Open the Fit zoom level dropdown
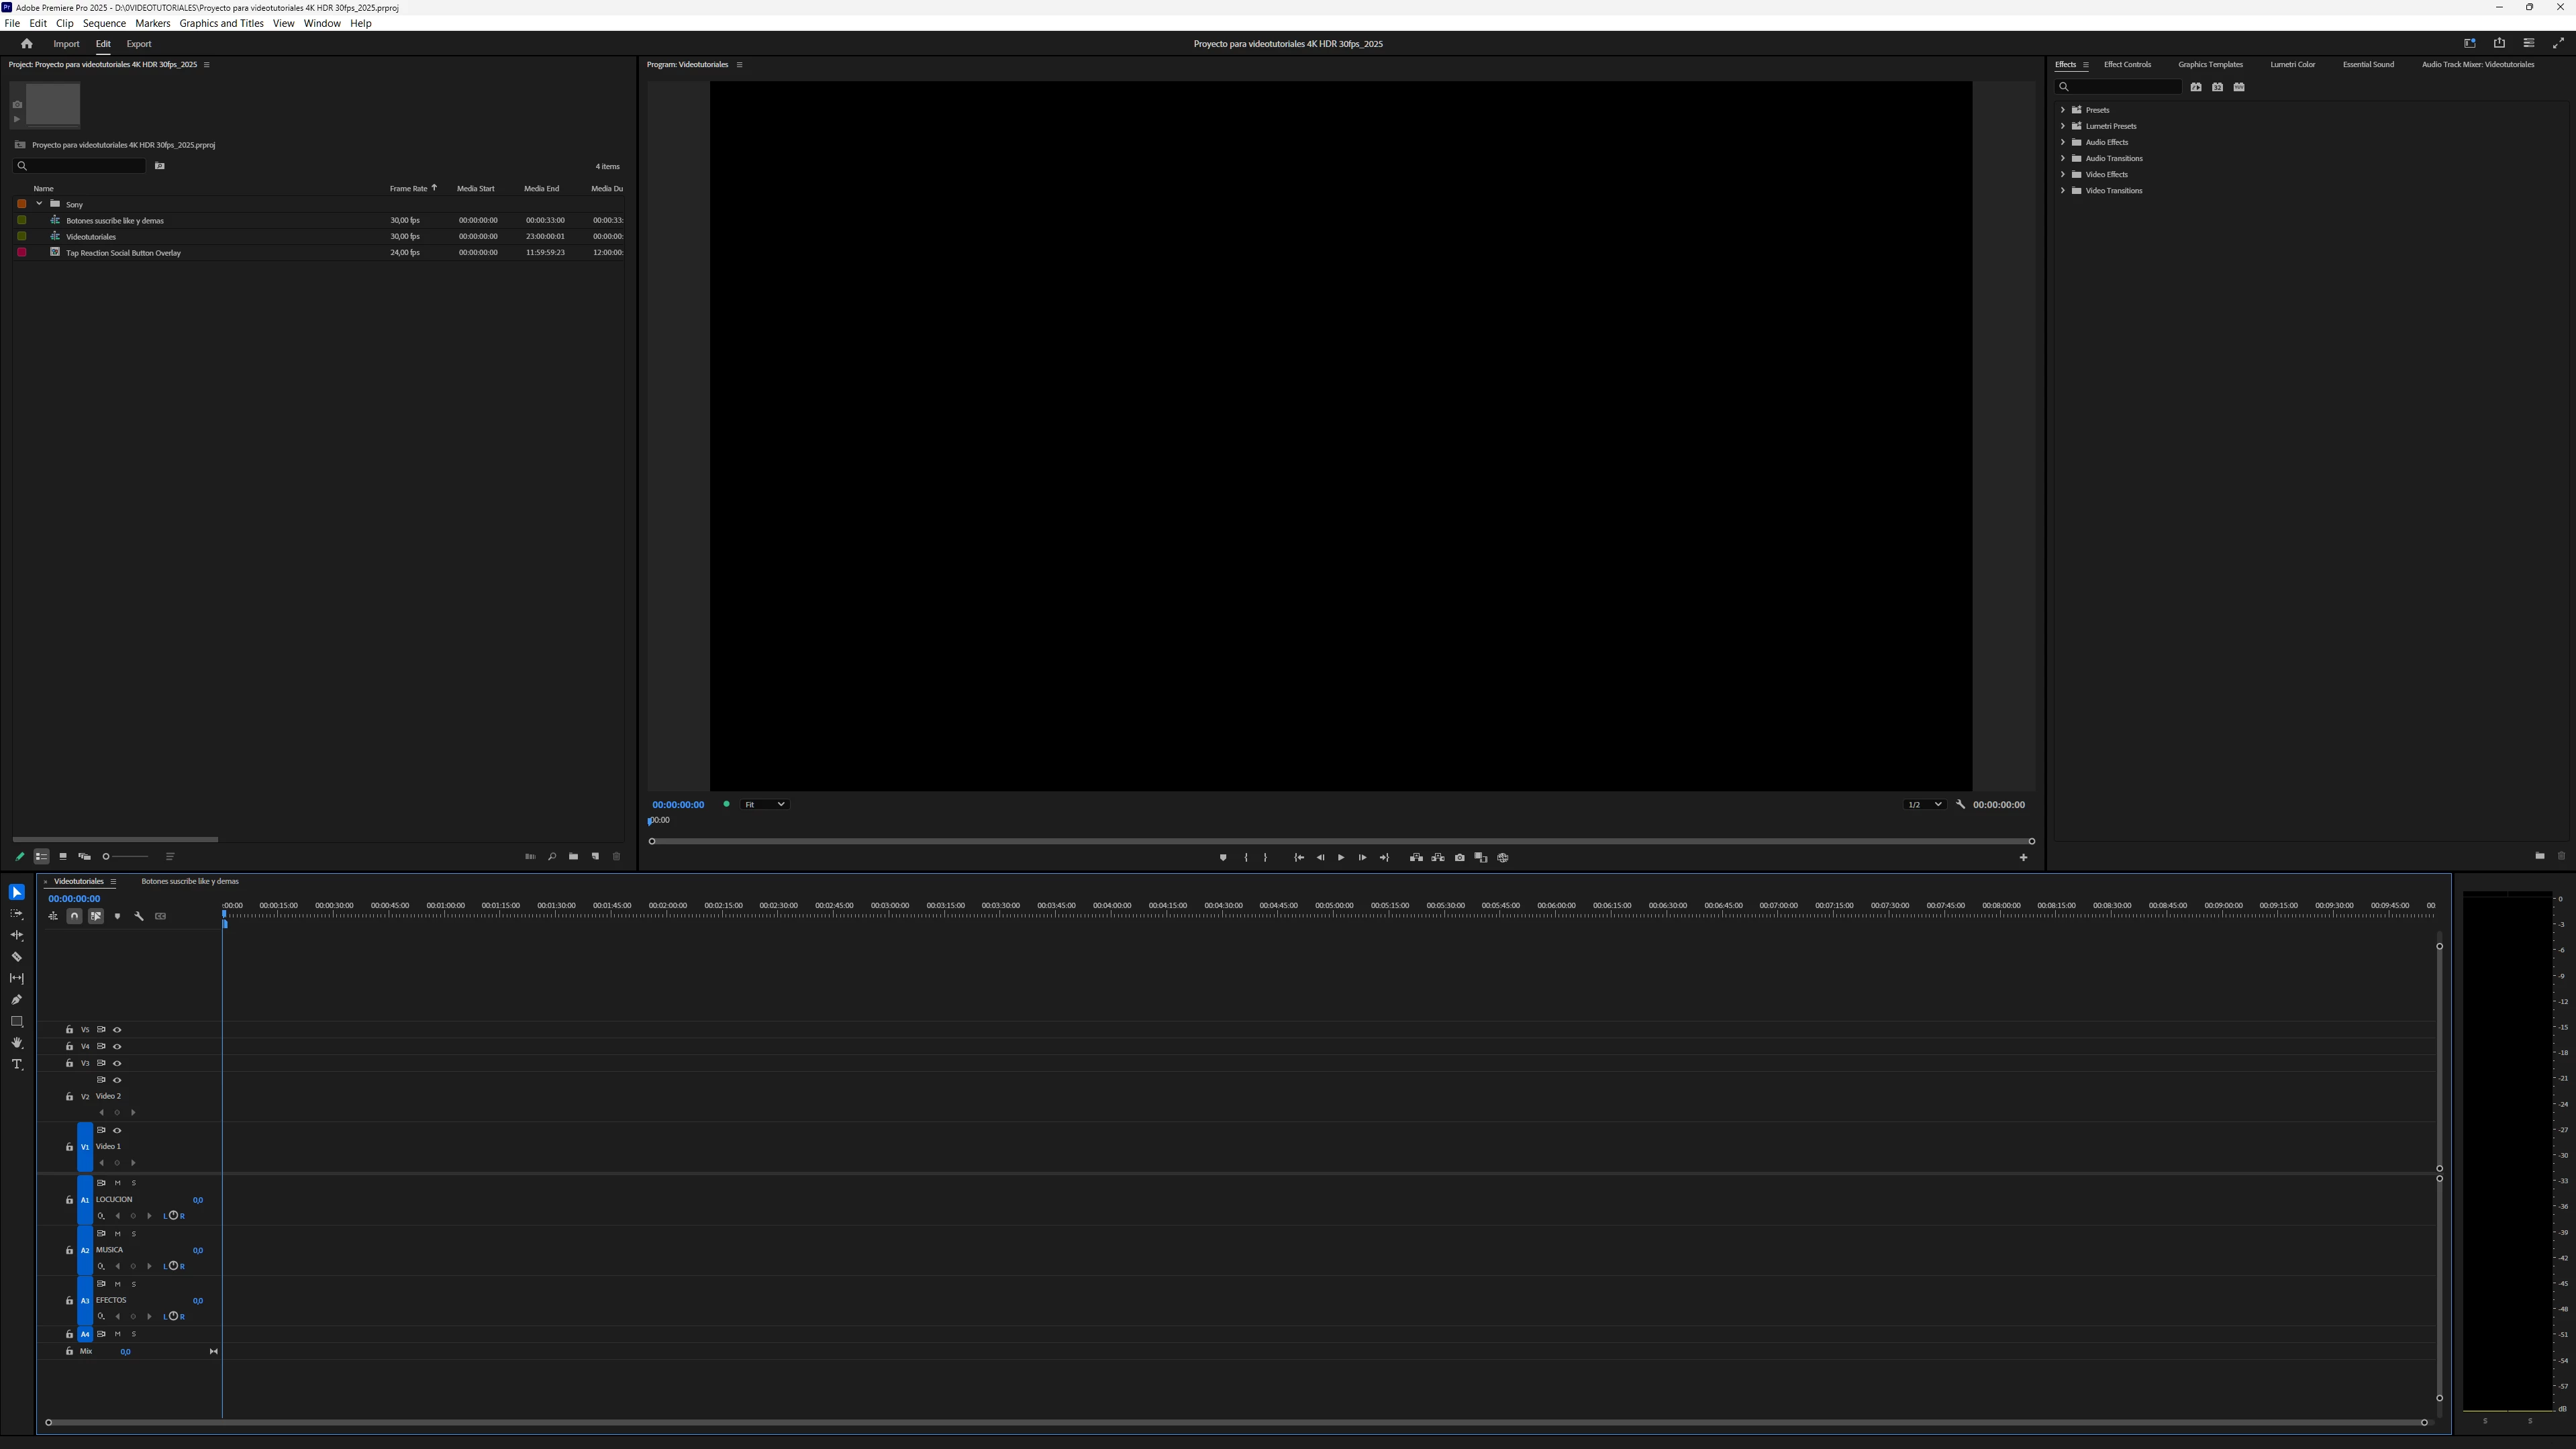2576x1449 pixels. 765,805
